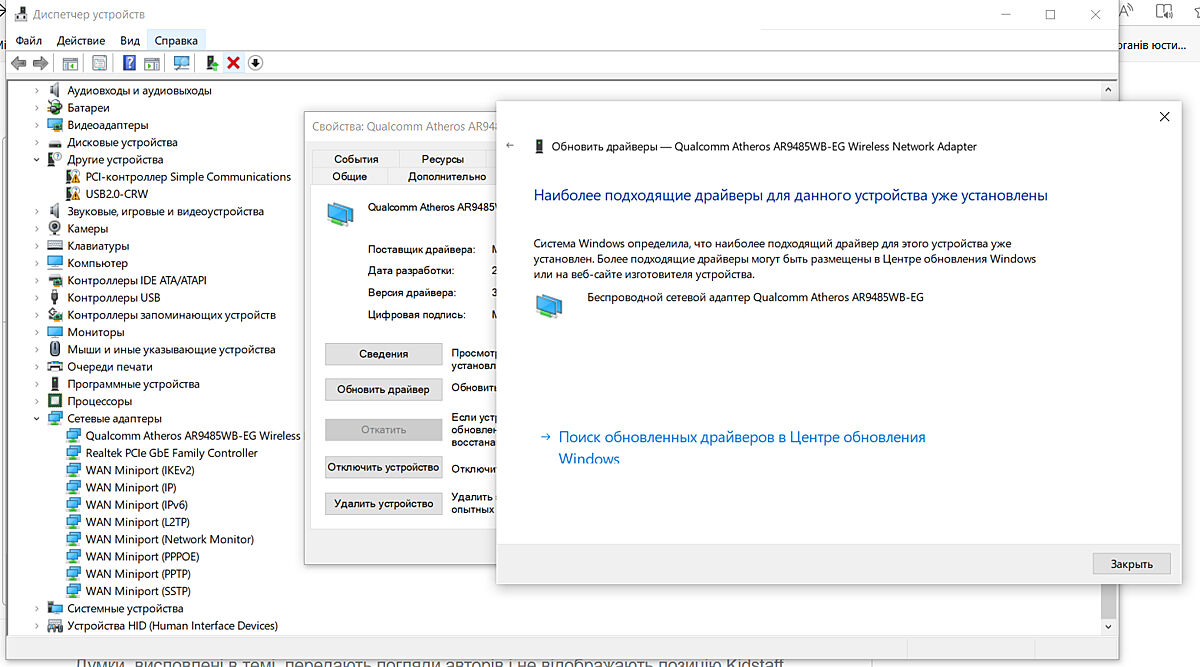Expand the Видеоадаптеры category
The image size is (1200, 667).
(37, 125)
